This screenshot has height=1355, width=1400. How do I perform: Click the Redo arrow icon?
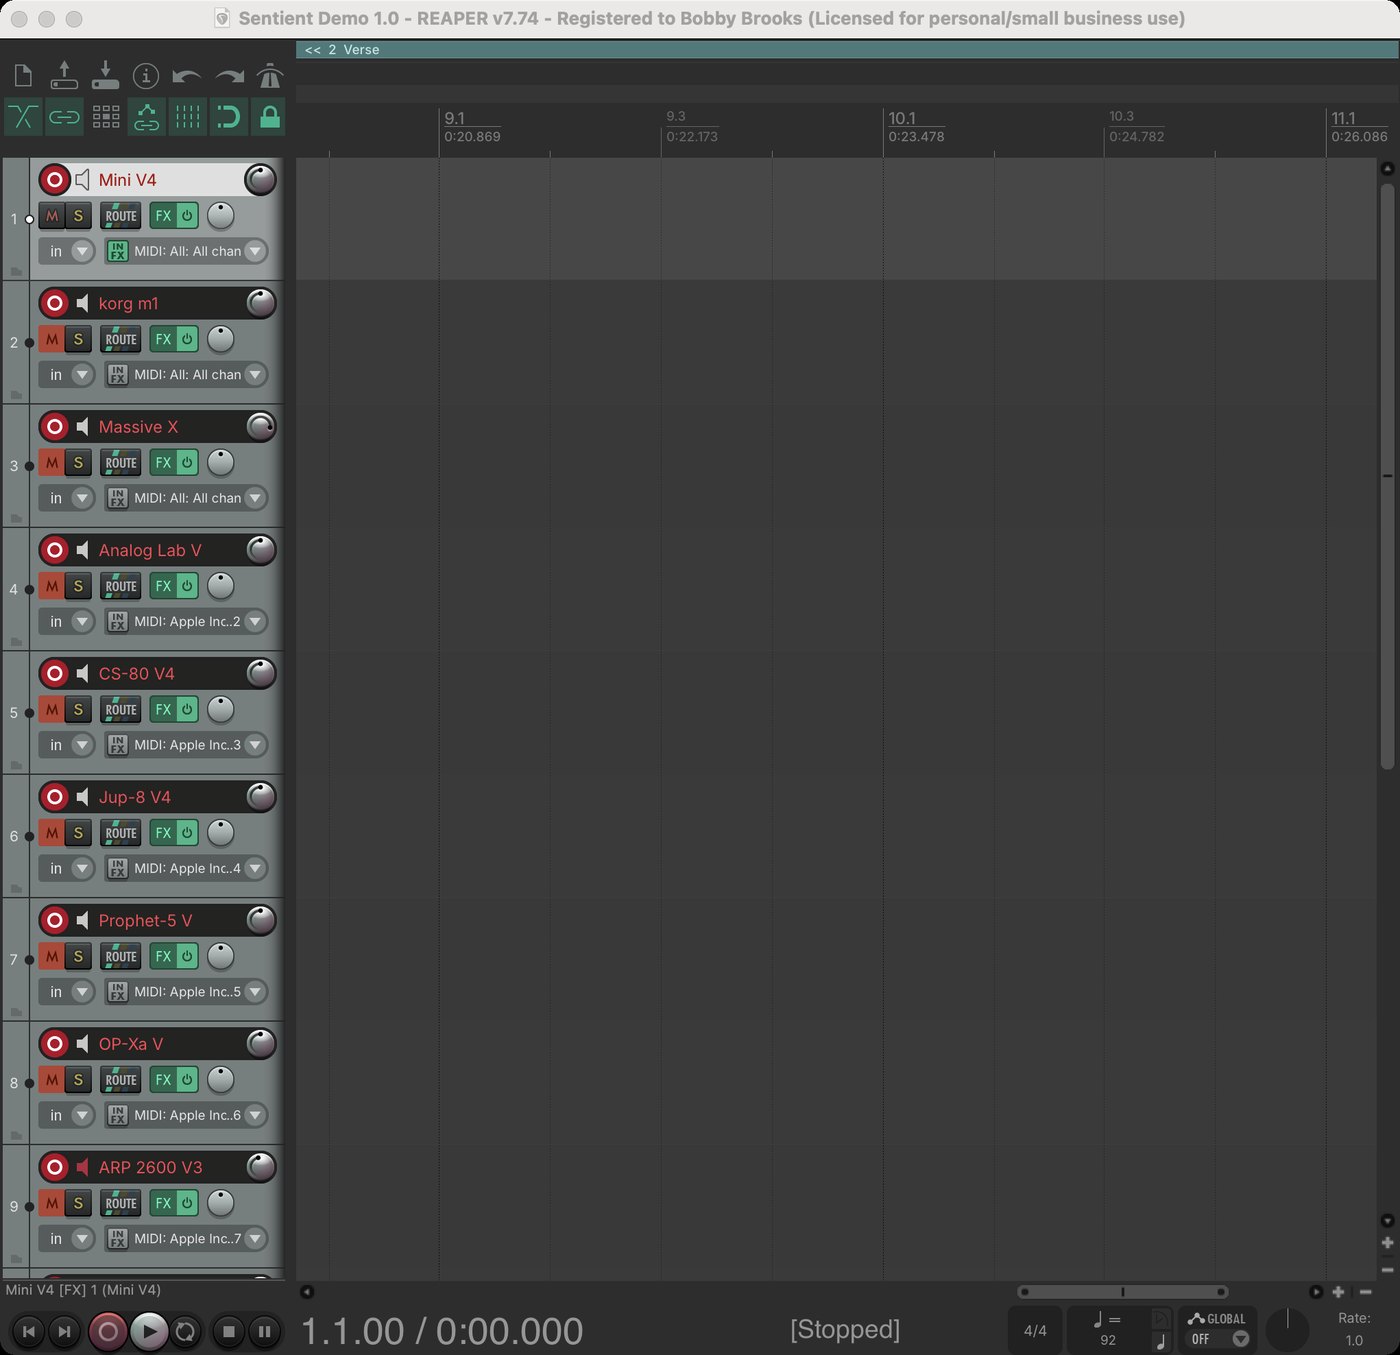pyautogui.click(x=229, y=76)
